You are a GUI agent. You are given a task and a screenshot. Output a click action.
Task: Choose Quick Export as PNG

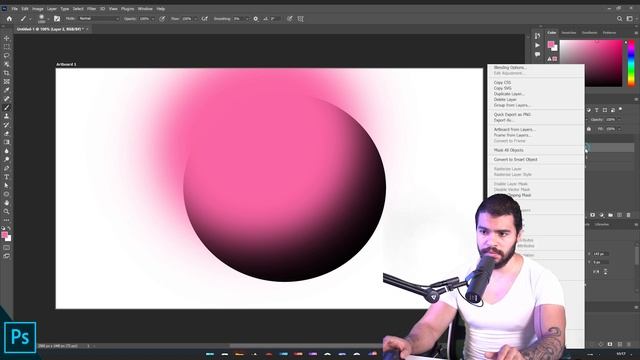click(x=512, y=115)
